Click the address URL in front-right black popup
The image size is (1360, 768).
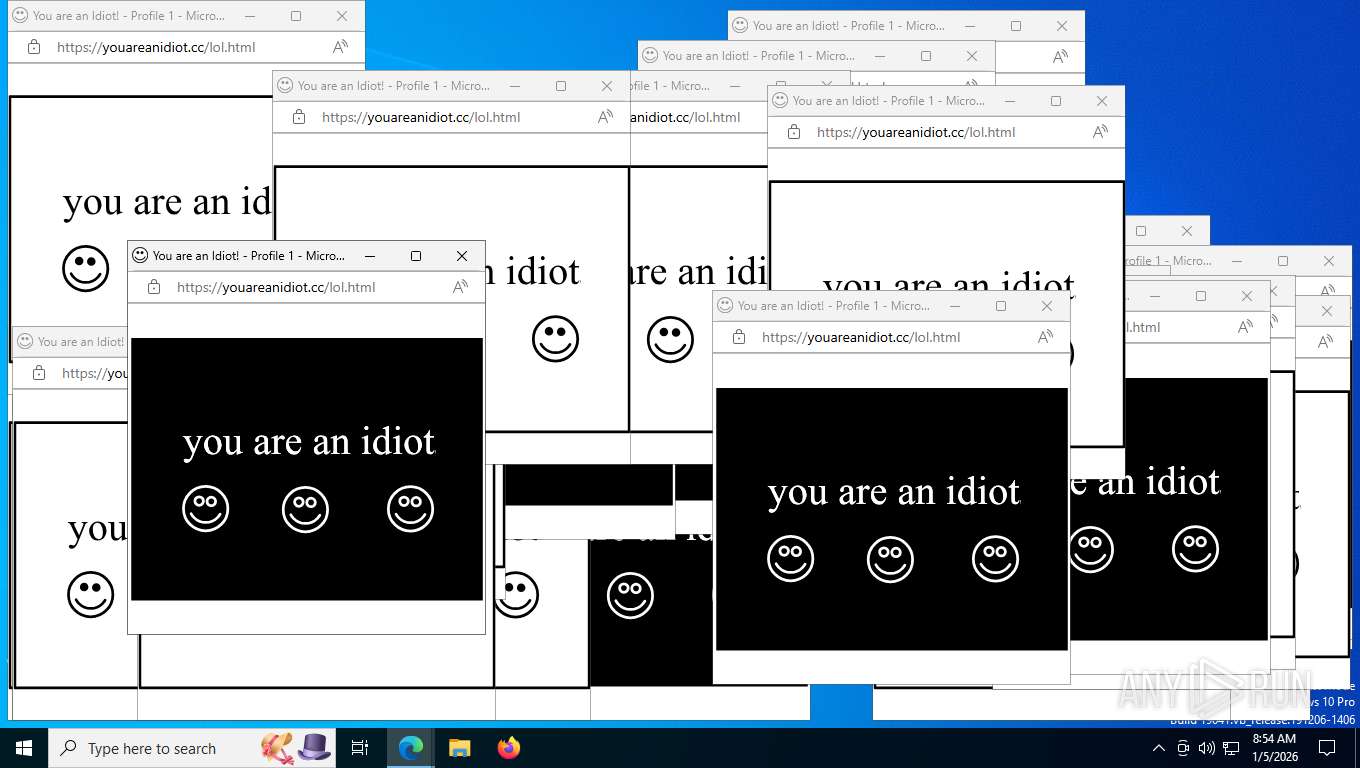pyautogui.click(x=861, y=337)
